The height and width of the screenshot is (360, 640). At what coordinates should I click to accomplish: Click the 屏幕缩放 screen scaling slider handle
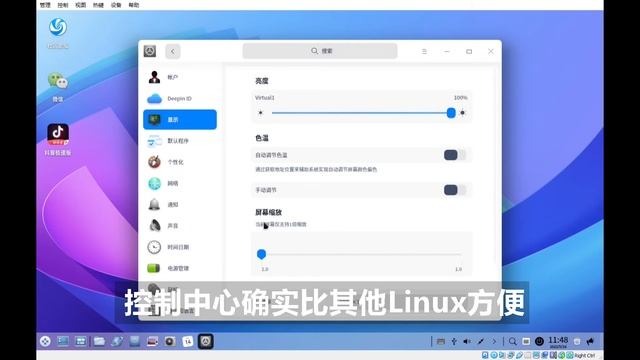[262, 254]
